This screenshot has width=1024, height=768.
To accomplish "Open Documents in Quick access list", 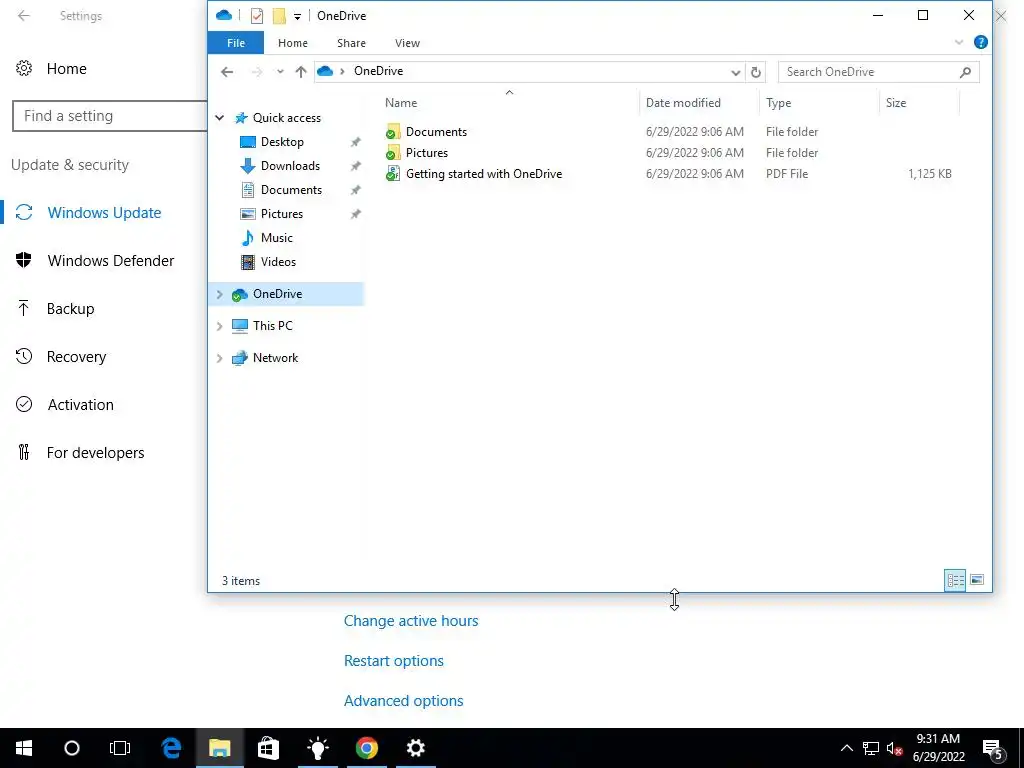I will point(291,190).
